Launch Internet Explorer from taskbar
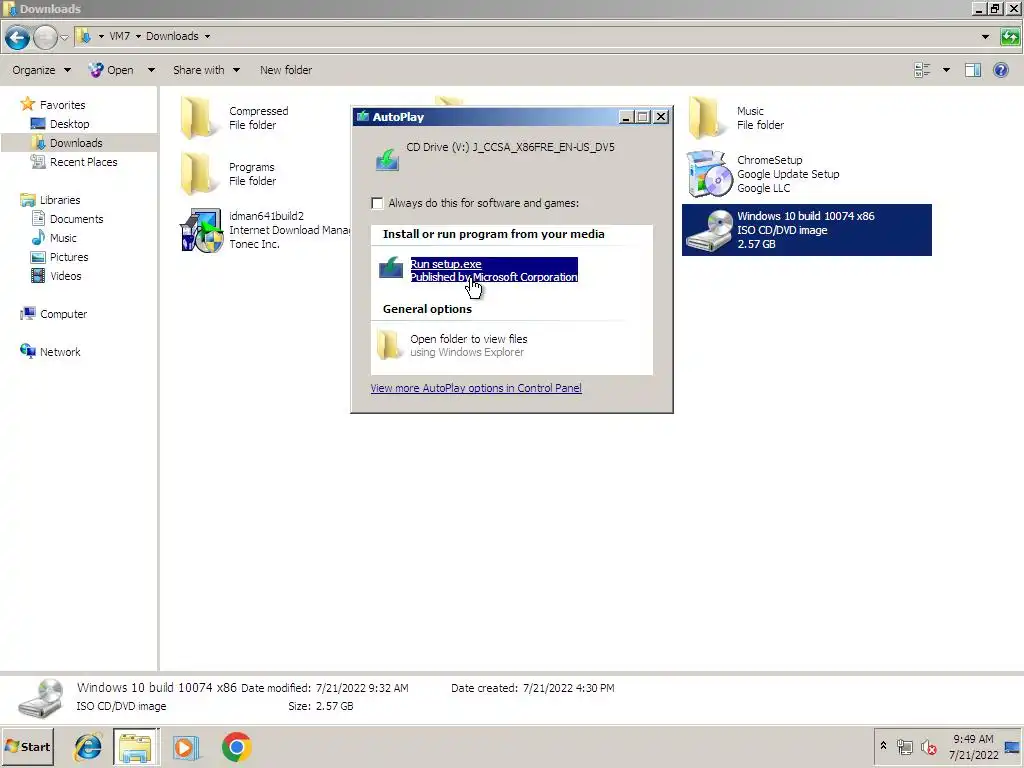 pos(88,747)
